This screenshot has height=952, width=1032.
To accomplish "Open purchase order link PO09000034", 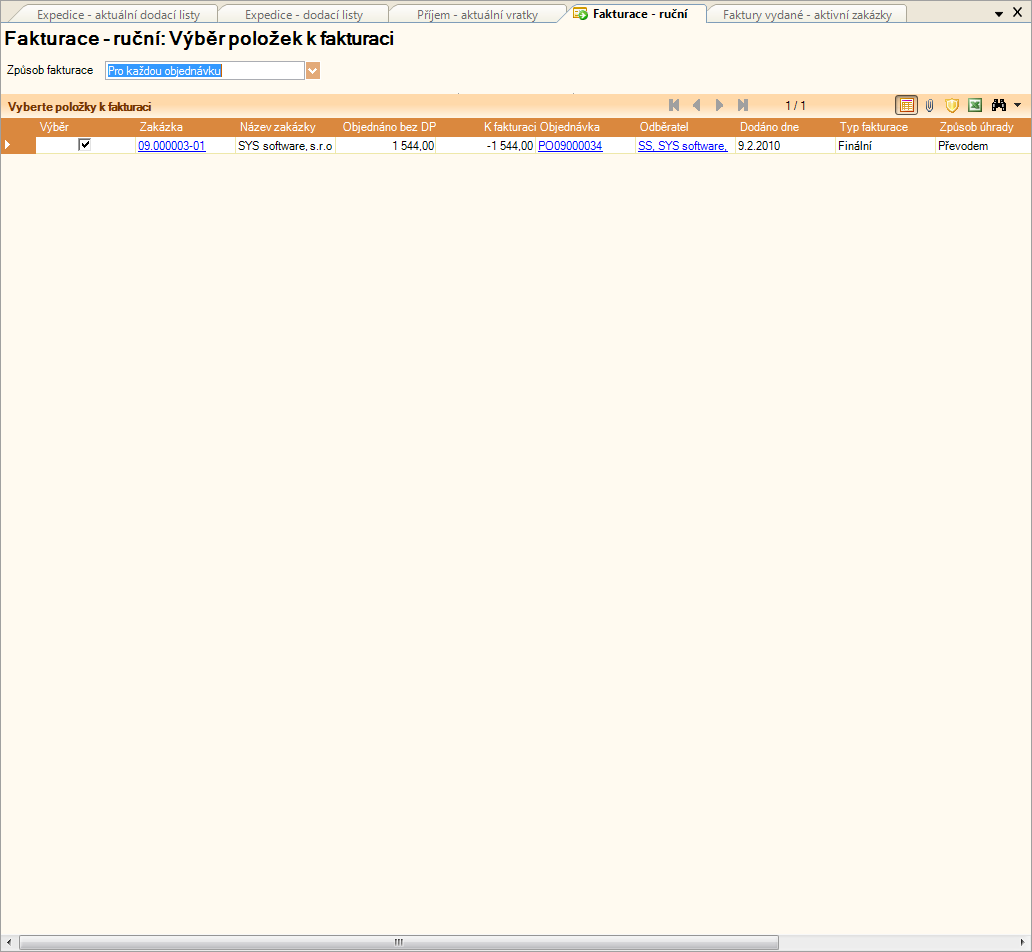I will point(570,146).
